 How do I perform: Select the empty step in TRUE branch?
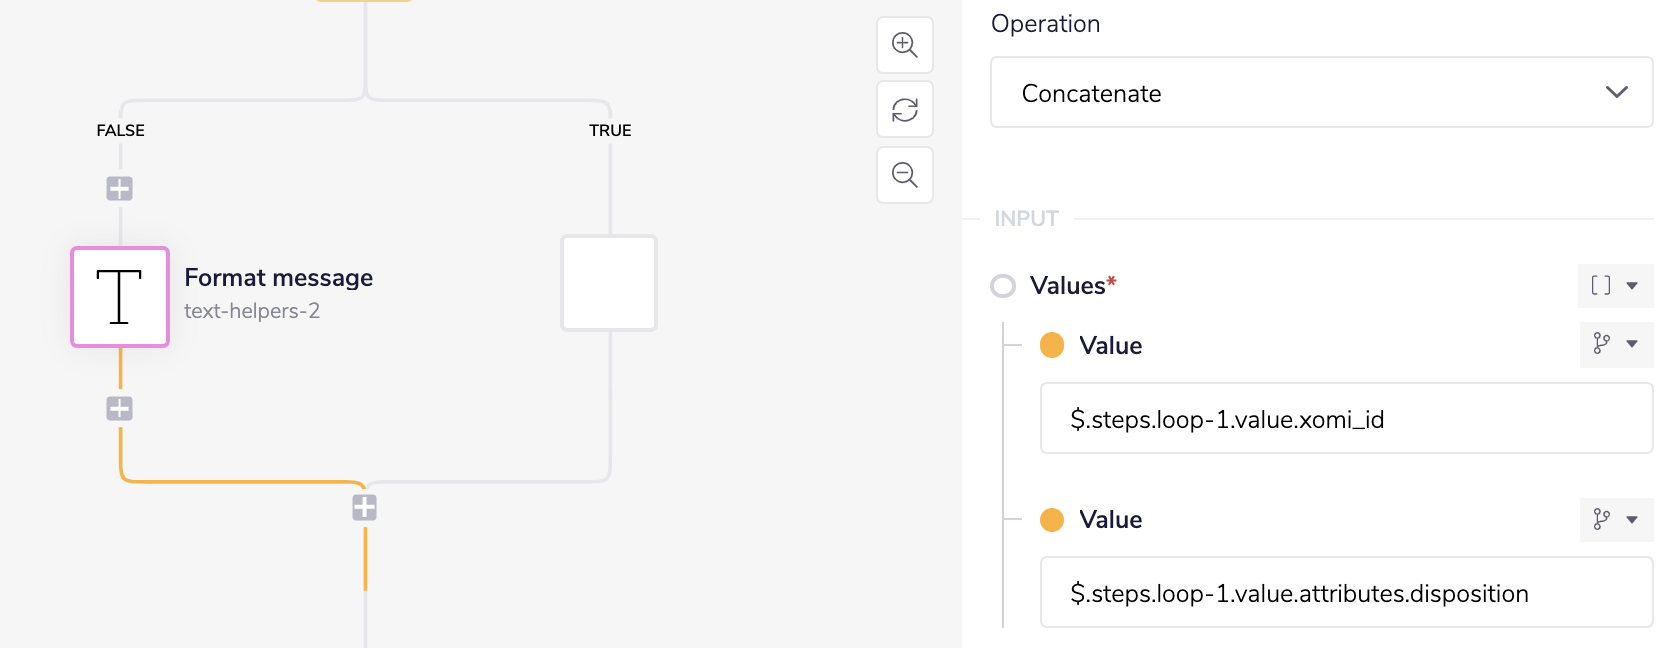[609, 283]
